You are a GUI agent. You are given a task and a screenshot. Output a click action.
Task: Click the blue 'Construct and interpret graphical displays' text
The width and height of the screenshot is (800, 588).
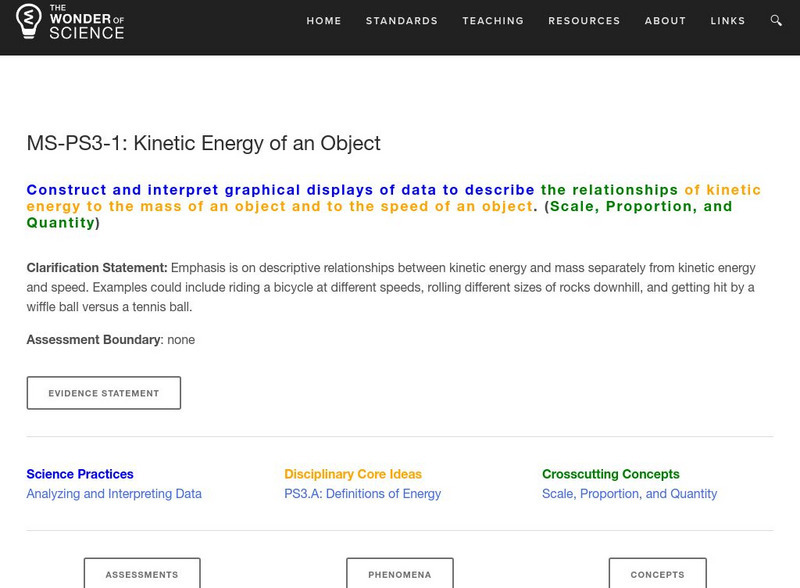coord(280,190)
